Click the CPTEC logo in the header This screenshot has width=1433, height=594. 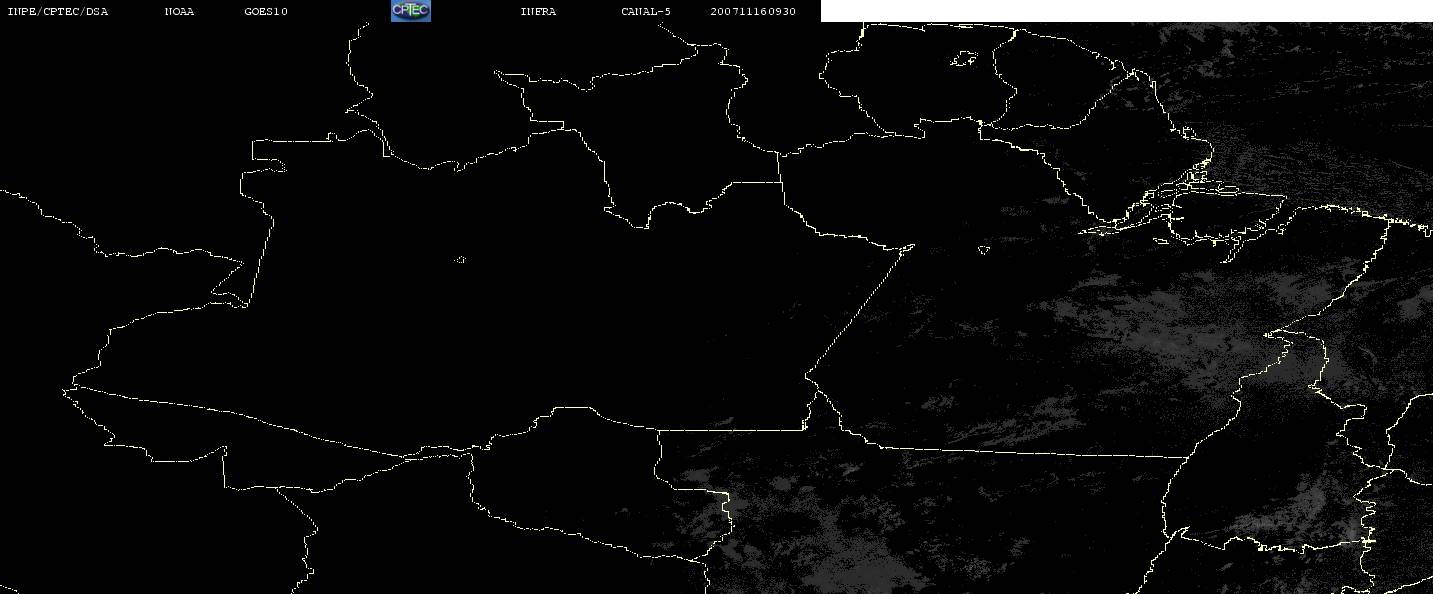[x=410, y=11]
